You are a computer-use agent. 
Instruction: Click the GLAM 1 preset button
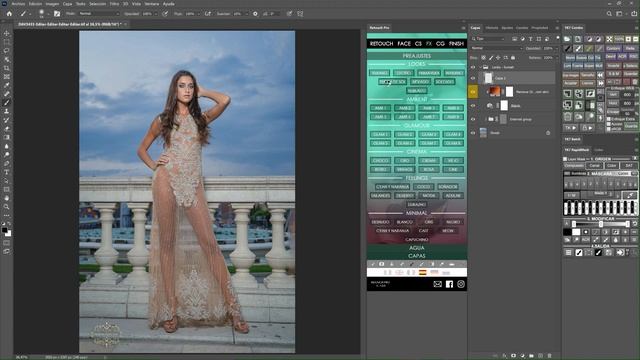coord(380,134)
